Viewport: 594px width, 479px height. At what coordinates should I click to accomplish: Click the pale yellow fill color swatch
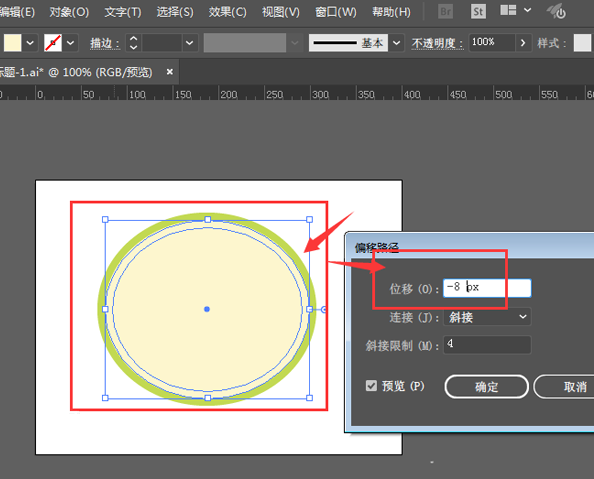(x=13, y=43)
